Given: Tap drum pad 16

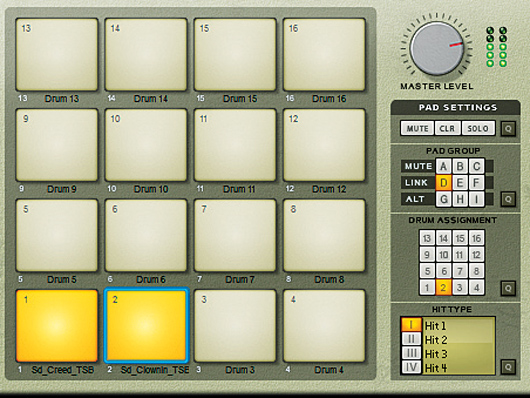Looking at the screenshot, I should tap(324, 54).
